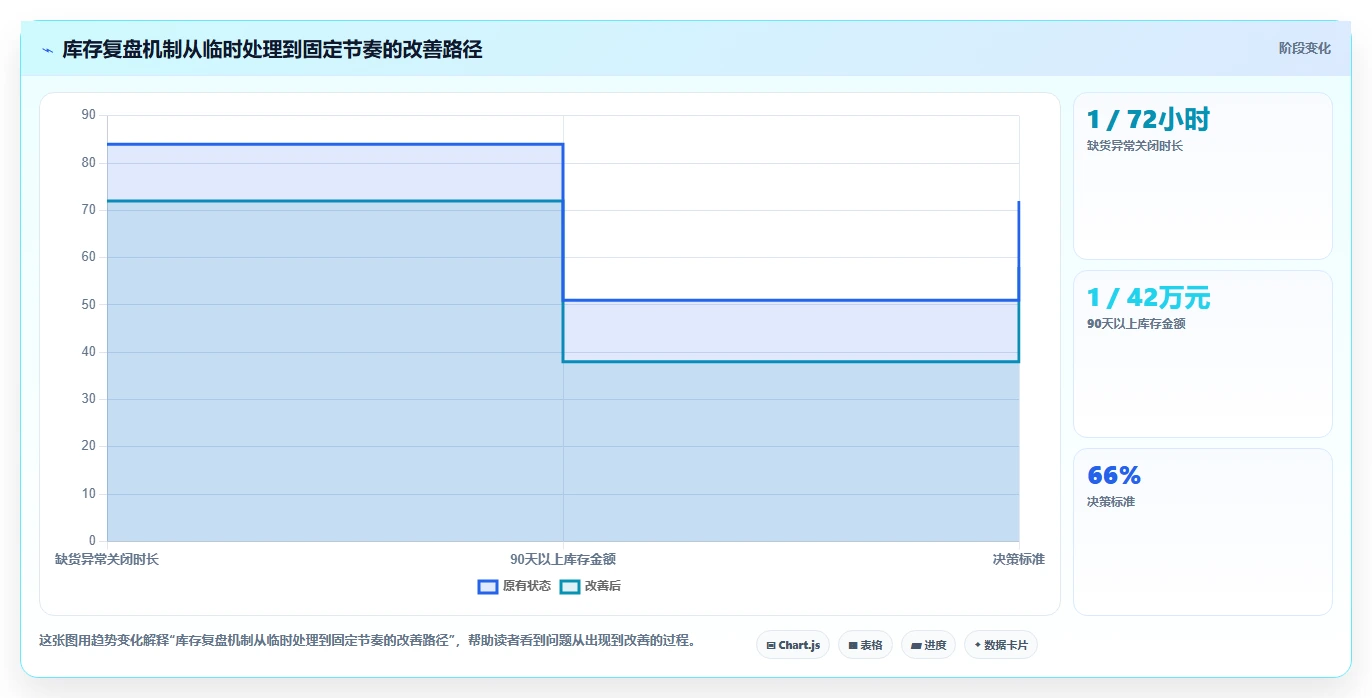This screenshot has width=1372, height=698.
Task: Click the x-axis label 决策标准
Action: [x=1019, y=559]
